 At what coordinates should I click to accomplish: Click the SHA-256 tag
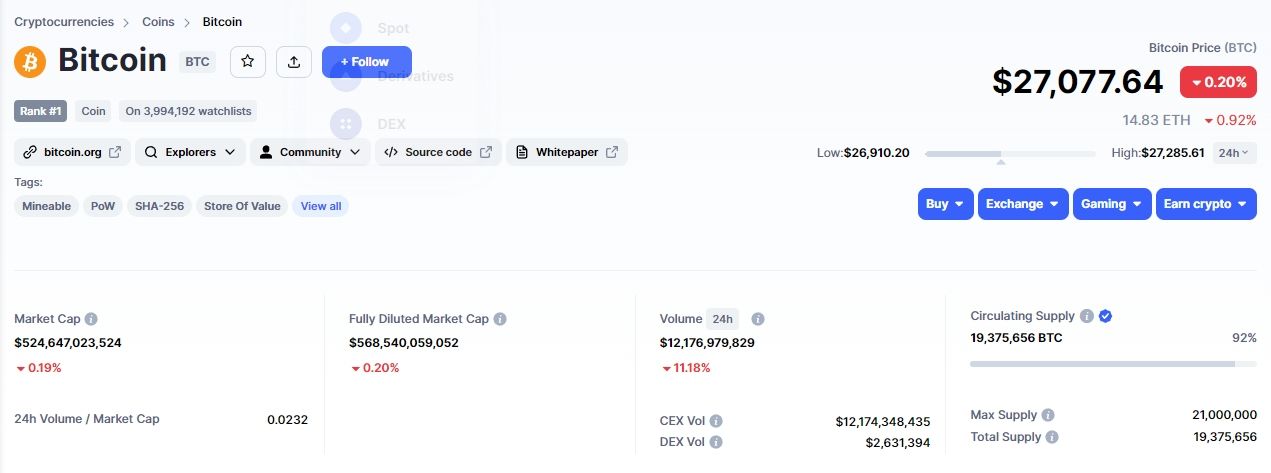(160, 206)
